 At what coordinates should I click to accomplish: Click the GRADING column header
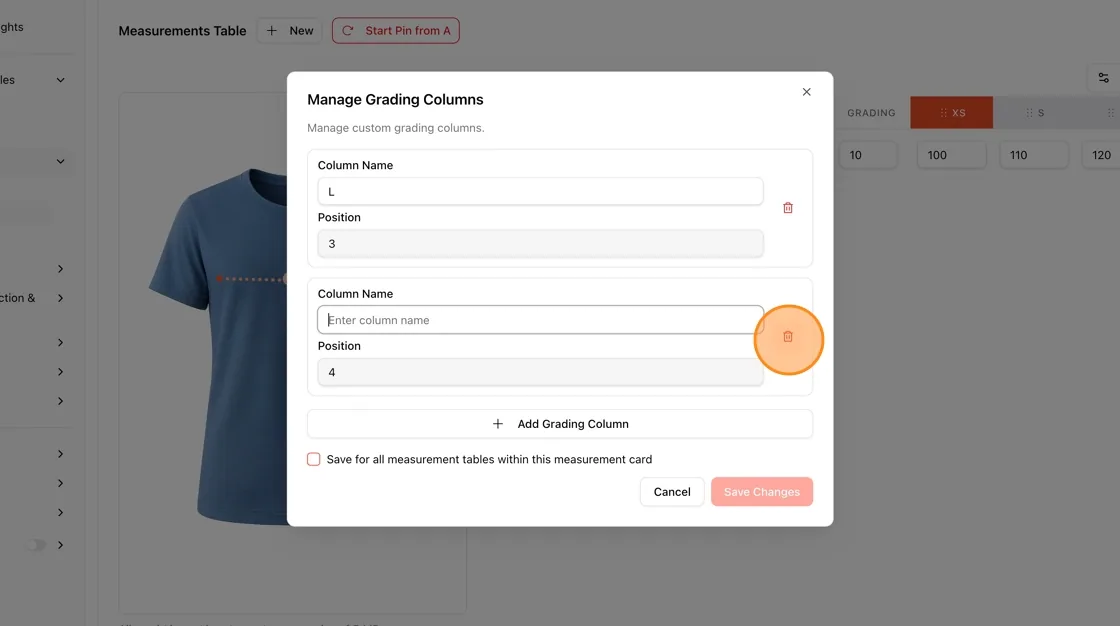(871, 113)
